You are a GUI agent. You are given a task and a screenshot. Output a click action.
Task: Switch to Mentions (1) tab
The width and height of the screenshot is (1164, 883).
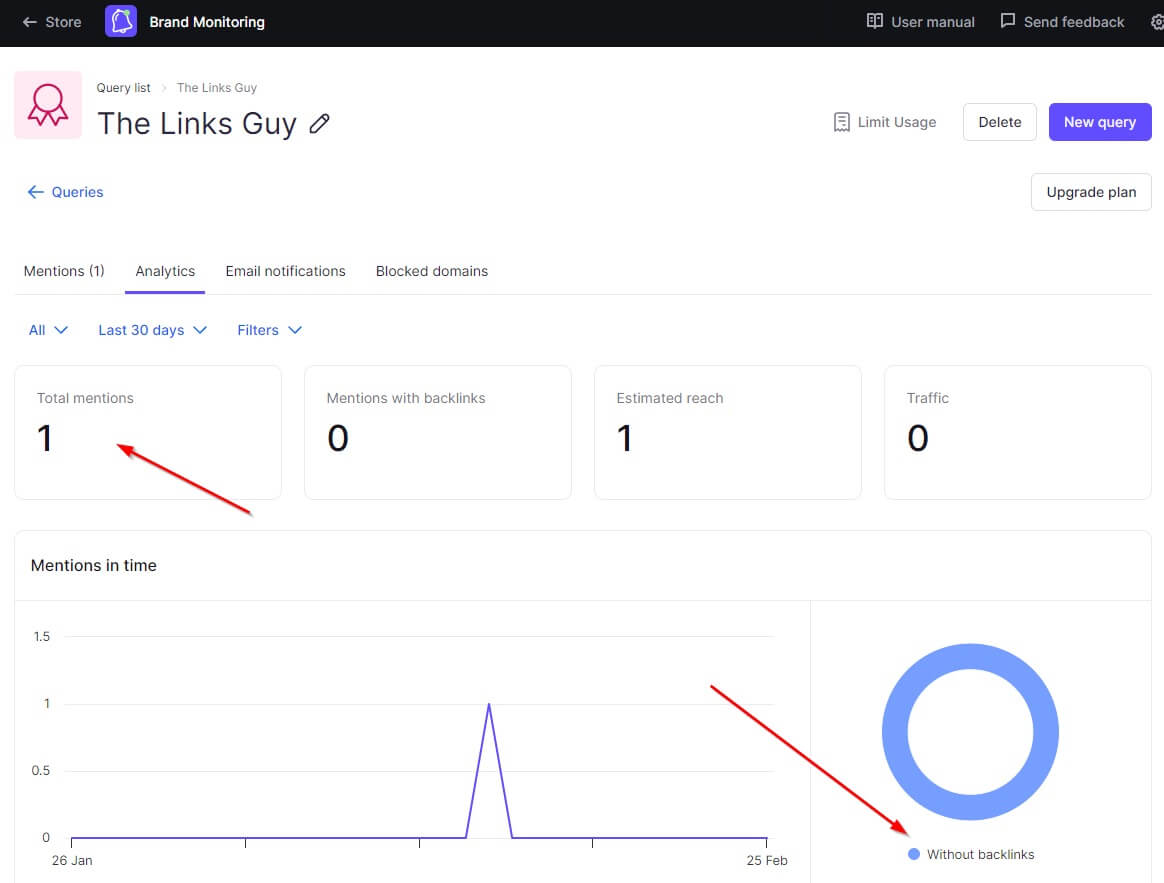(64, 271)
